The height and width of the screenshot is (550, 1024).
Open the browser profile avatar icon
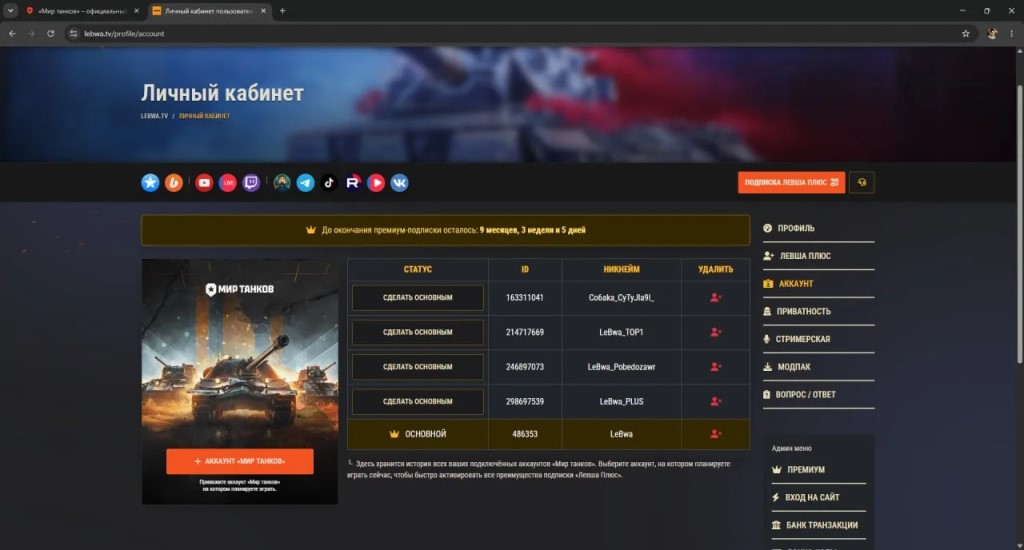point(992,33)
